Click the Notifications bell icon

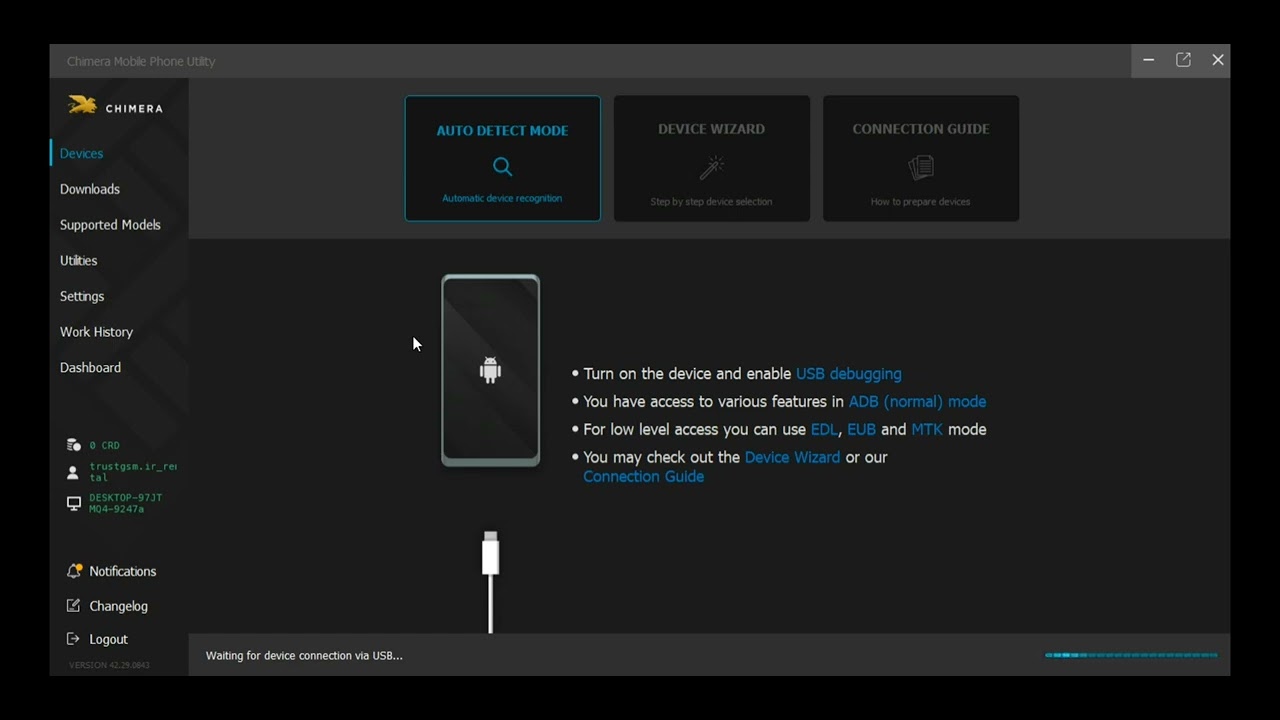pyautogui.click(x=73, y=571)
